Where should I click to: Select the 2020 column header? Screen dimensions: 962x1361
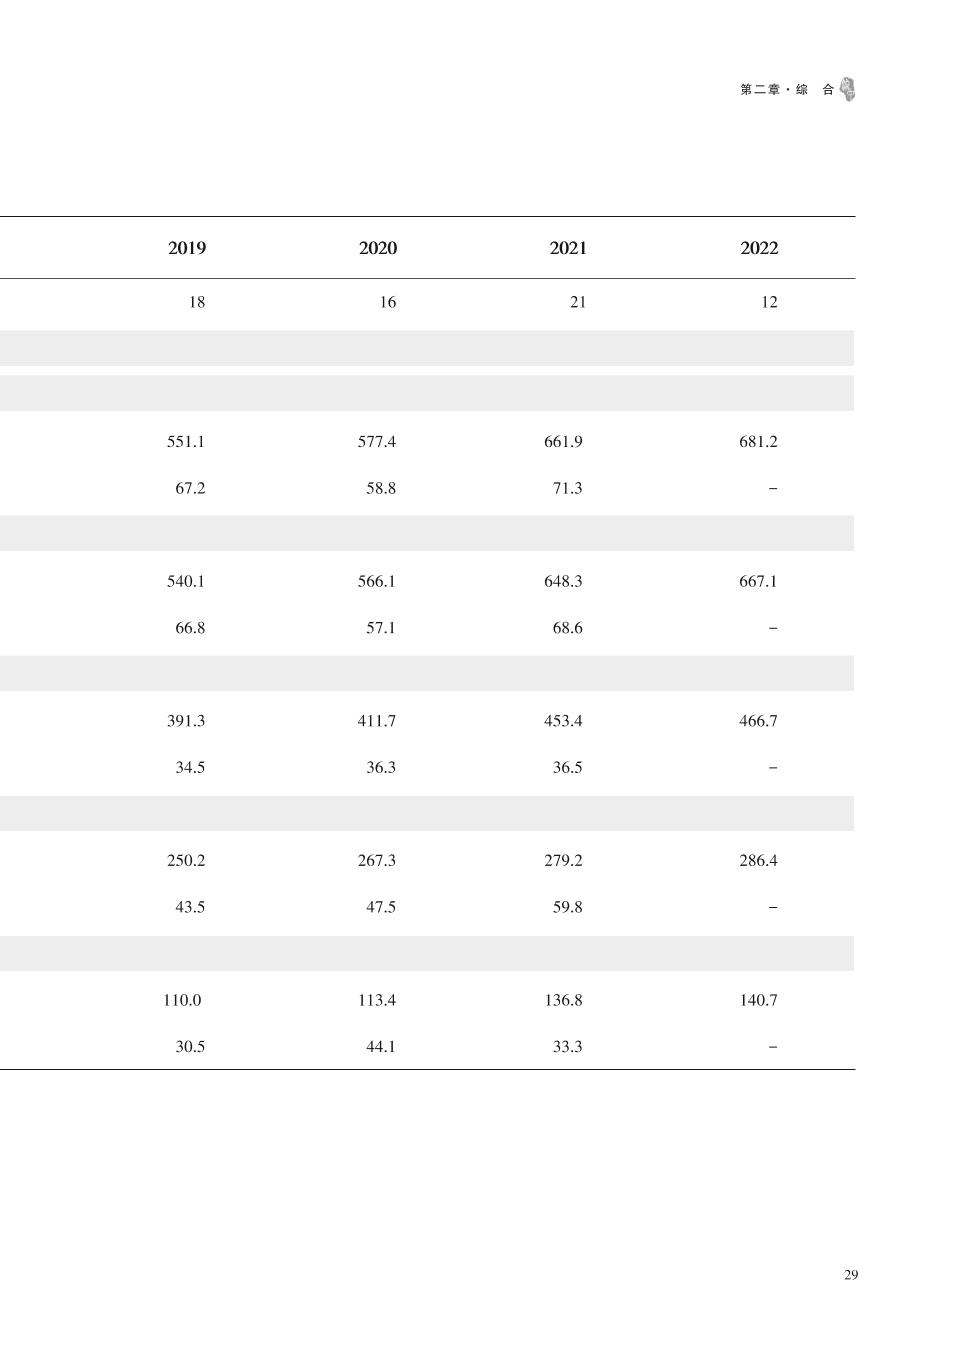(378, 248)
